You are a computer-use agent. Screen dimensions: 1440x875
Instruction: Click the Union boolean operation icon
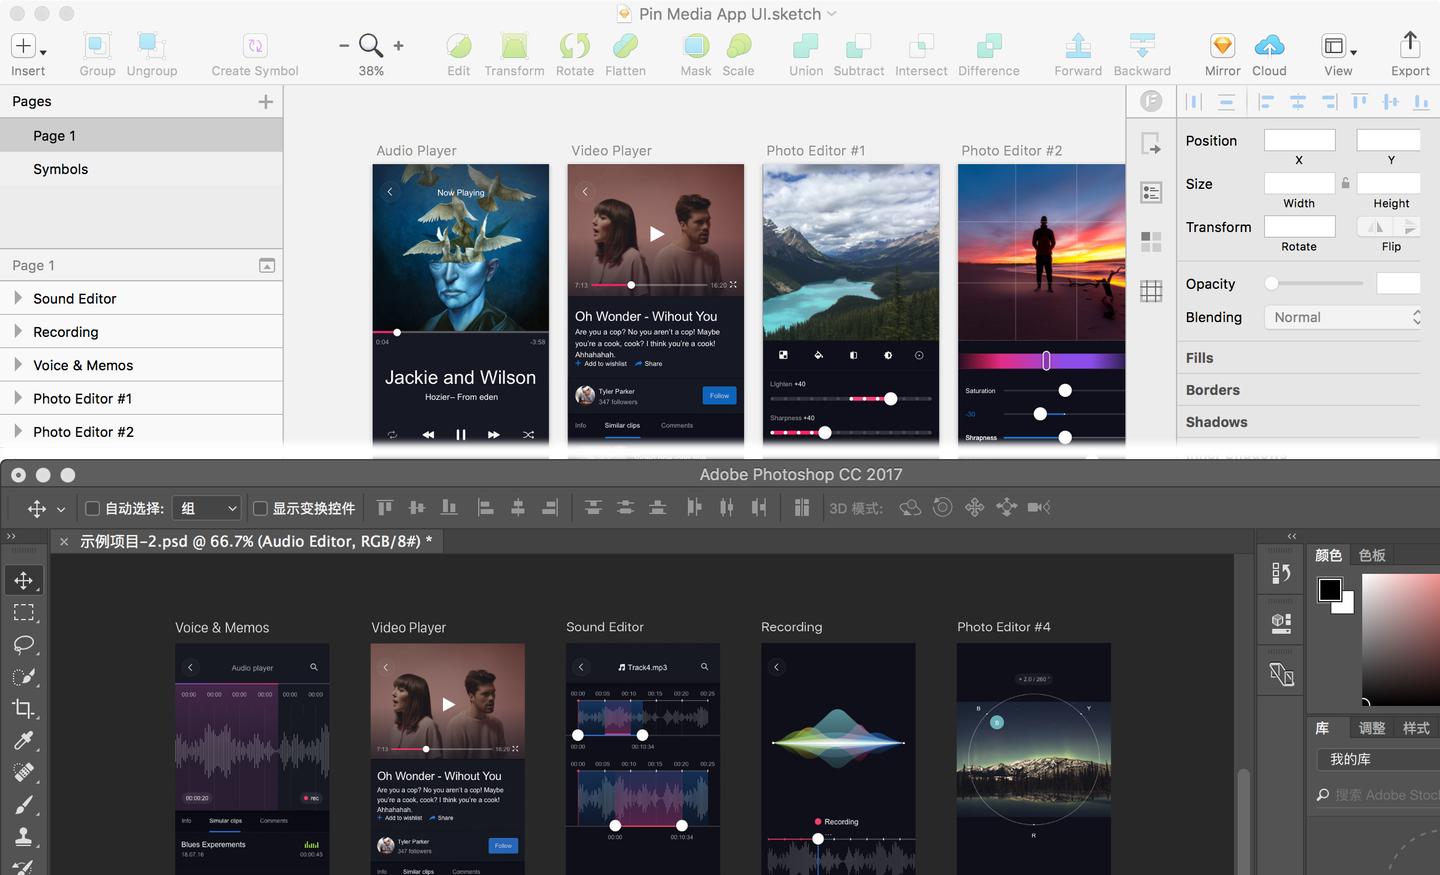805,46
